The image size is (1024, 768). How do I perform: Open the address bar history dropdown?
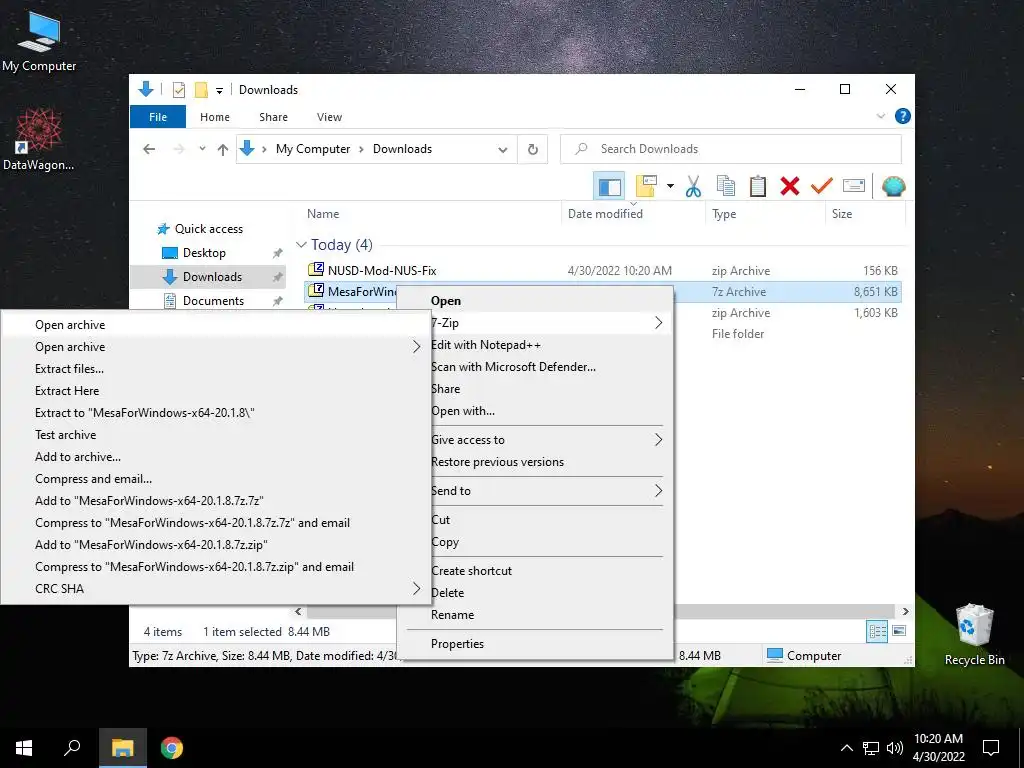tap(502, 150)
